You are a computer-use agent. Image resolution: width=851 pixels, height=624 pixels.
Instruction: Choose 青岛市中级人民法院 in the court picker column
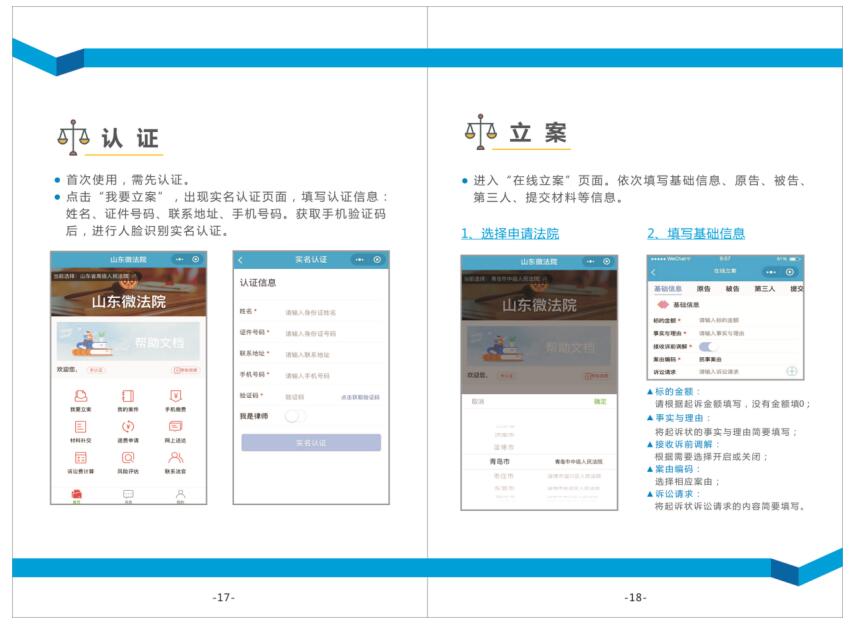coord(579,462)
